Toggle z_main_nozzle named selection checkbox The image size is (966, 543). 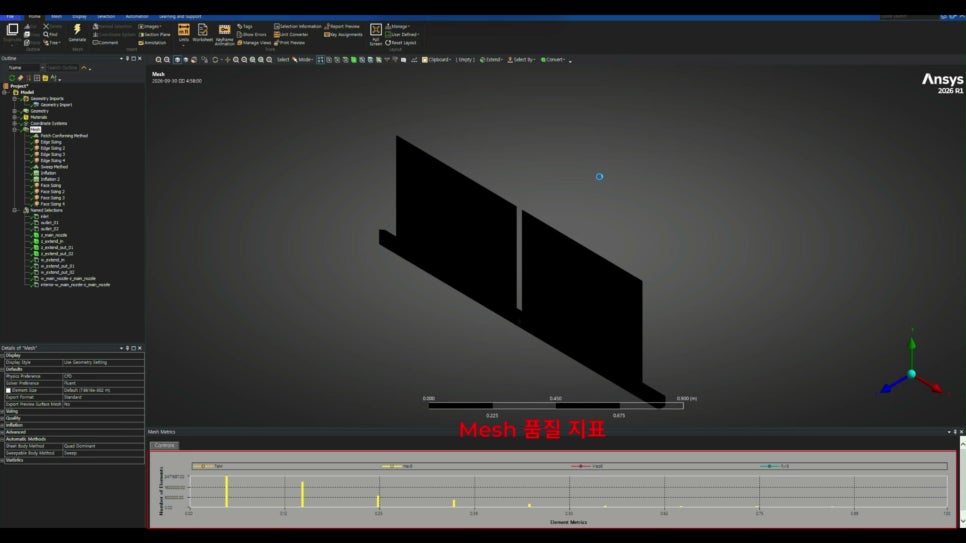click(x=36, y=235)
